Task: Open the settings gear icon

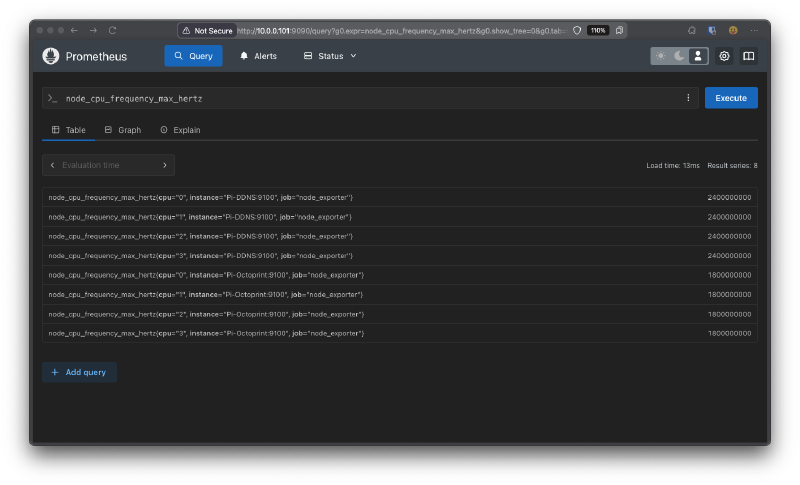Action: click(724, 56)
